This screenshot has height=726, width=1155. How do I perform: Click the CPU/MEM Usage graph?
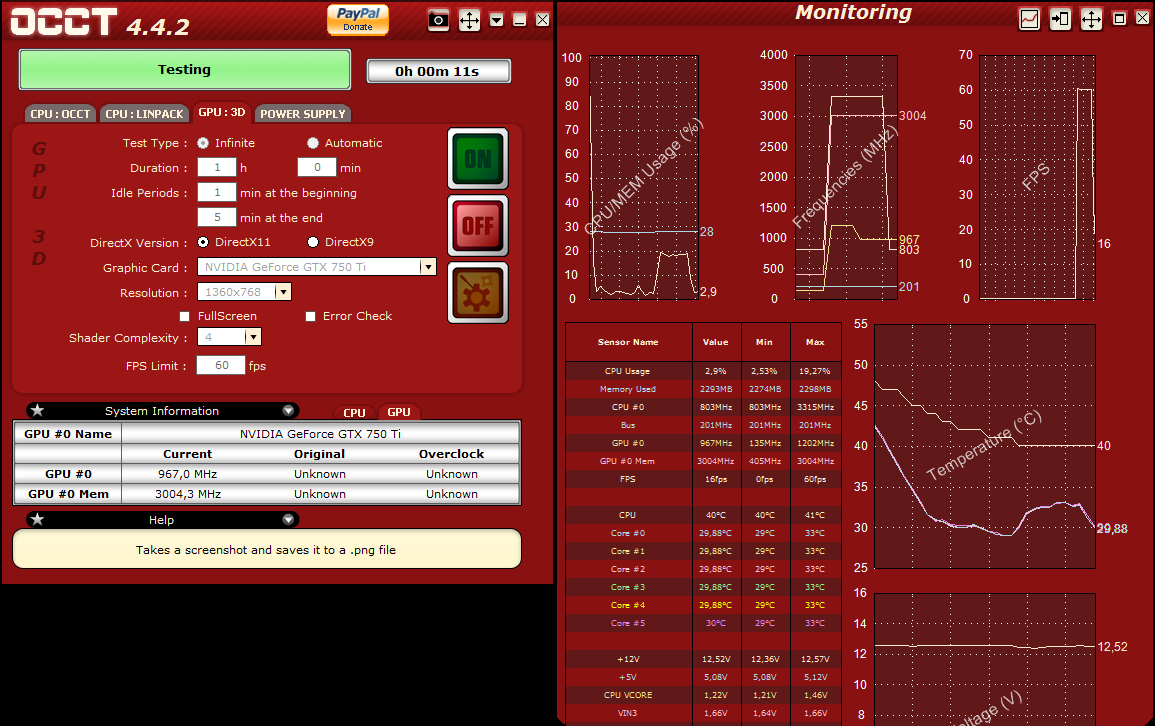tap(644, 177)
